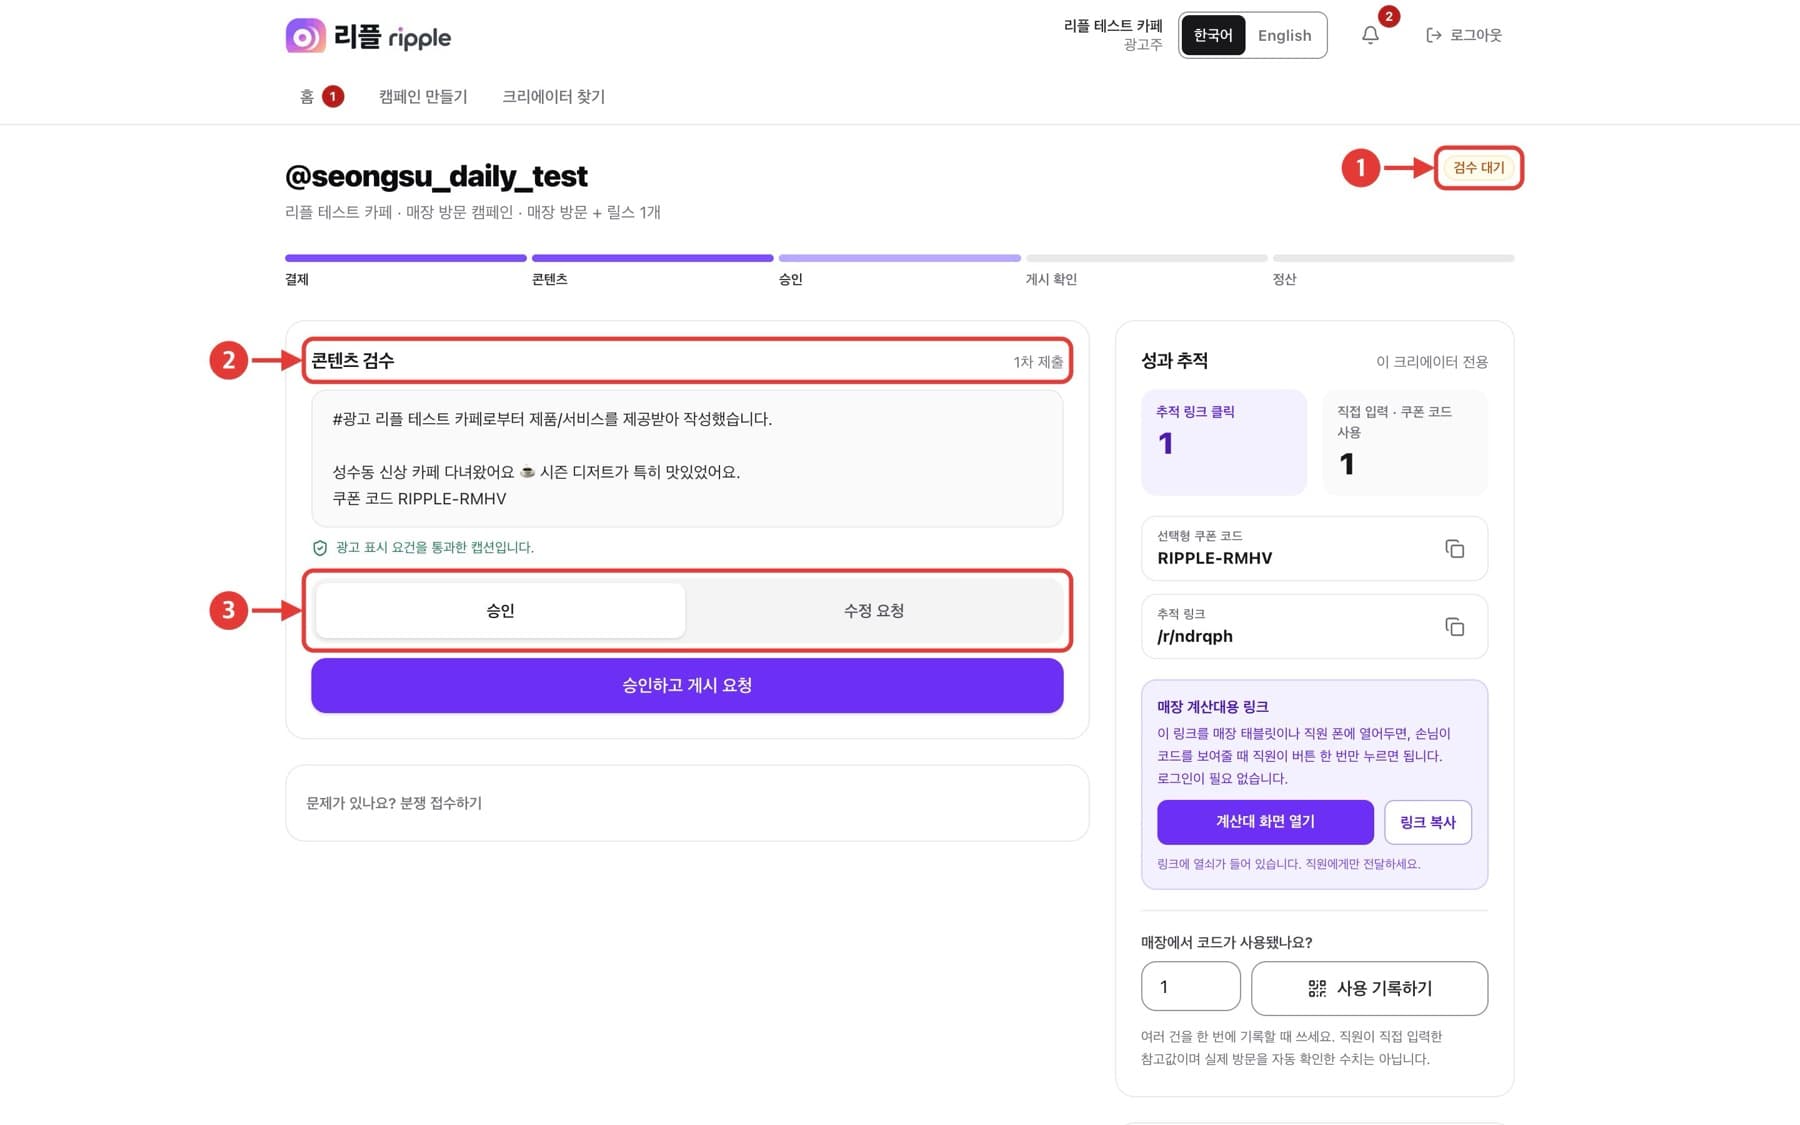Click the 게시 확인 step label
The width and height of the screenshot is (1800, 1125).
[1051, 279]
